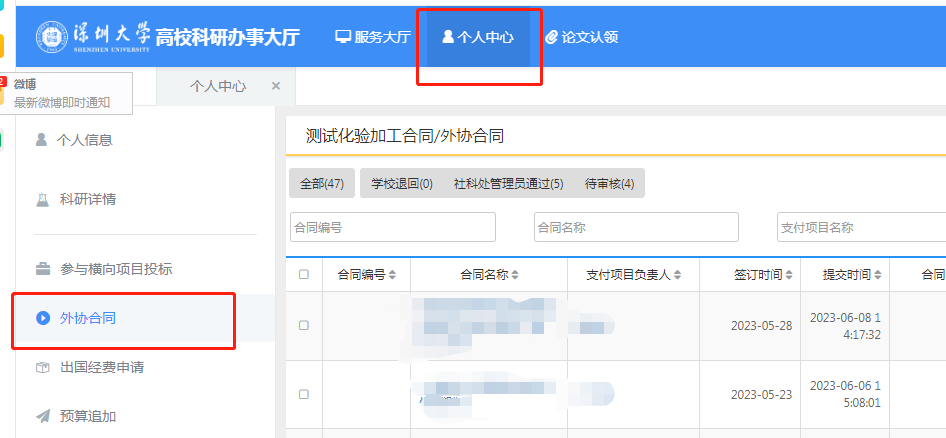The height and width of the screenshot is (438, 946).
Task: Filter contracts by 待审核(4)
Action: click(609, 184)
